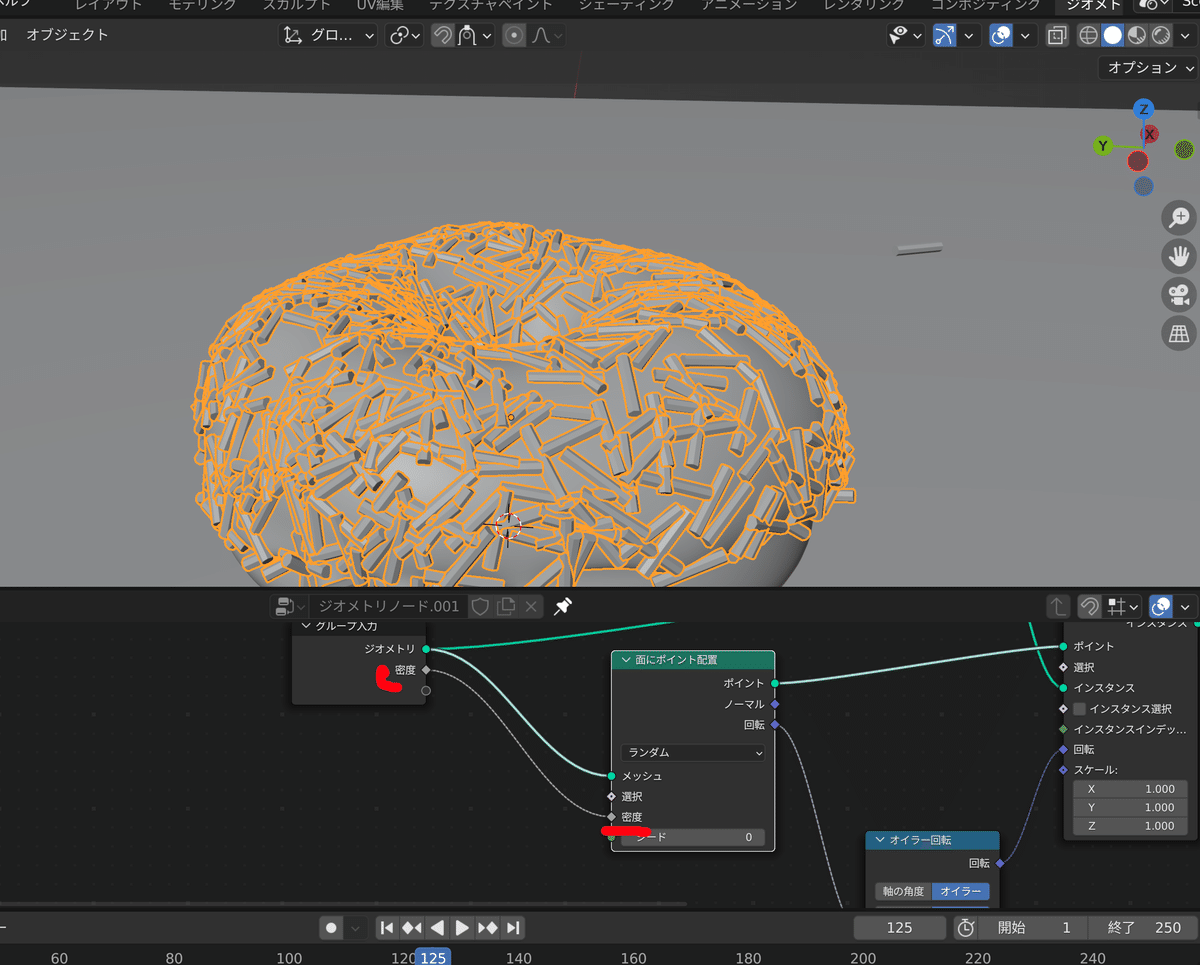Toggle the magnet snap icon in the 3D viewport header
Image resolution: width=1200 pixels, height=965 pixels.
click(x=443, y=35)
